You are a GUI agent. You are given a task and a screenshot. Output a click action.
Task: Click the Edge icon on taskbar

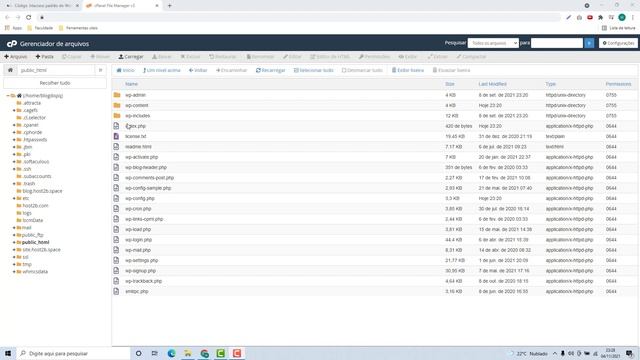point(171,353)
